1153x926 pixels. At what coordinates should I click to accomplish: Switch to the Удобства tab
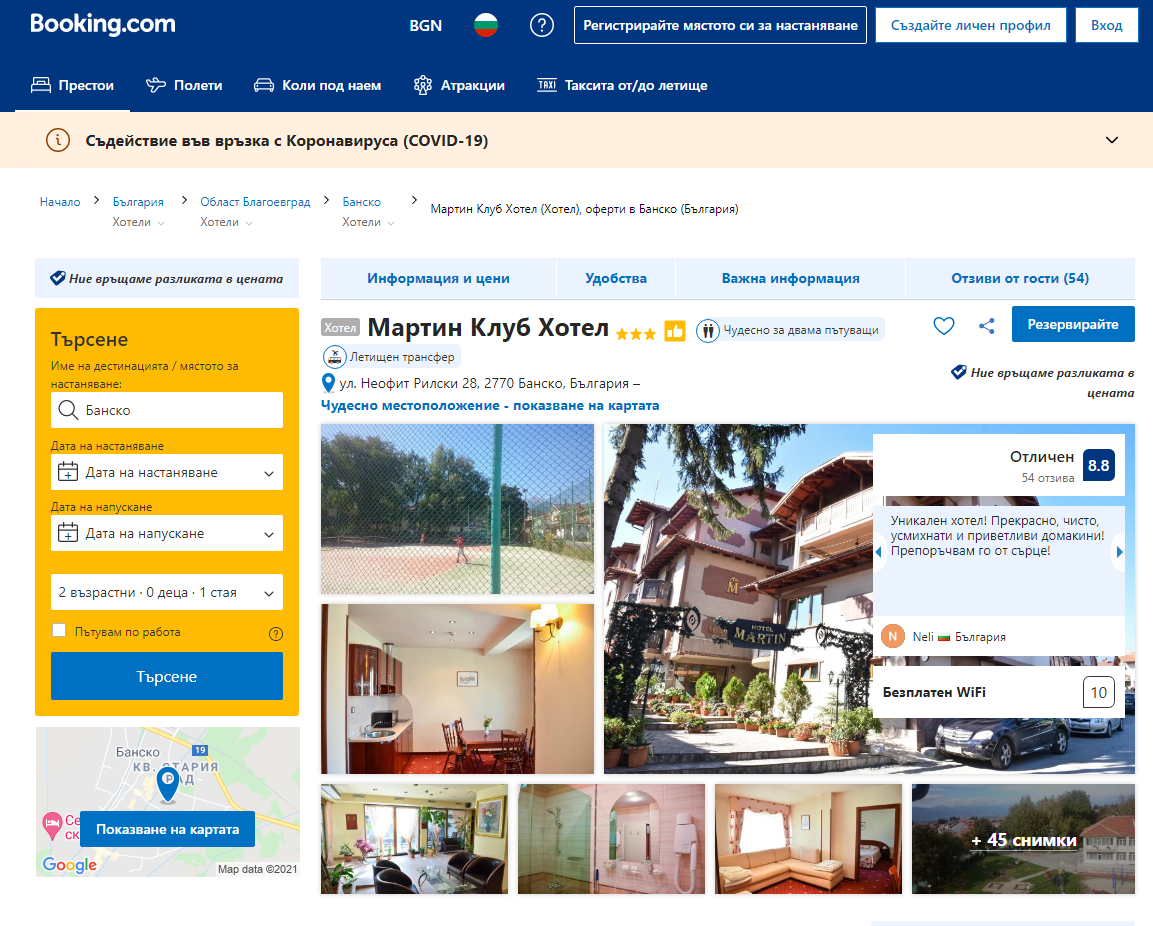[x=616, y=279]
